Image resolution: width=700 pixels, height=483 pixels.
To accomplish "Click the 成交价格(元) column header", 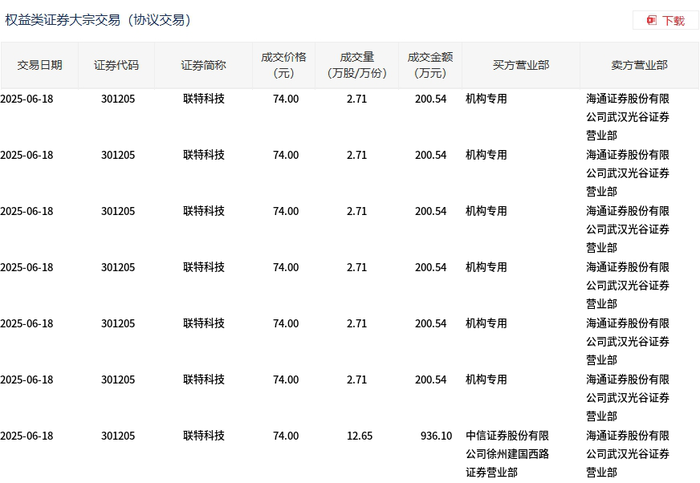I will [x=284, y=65].
